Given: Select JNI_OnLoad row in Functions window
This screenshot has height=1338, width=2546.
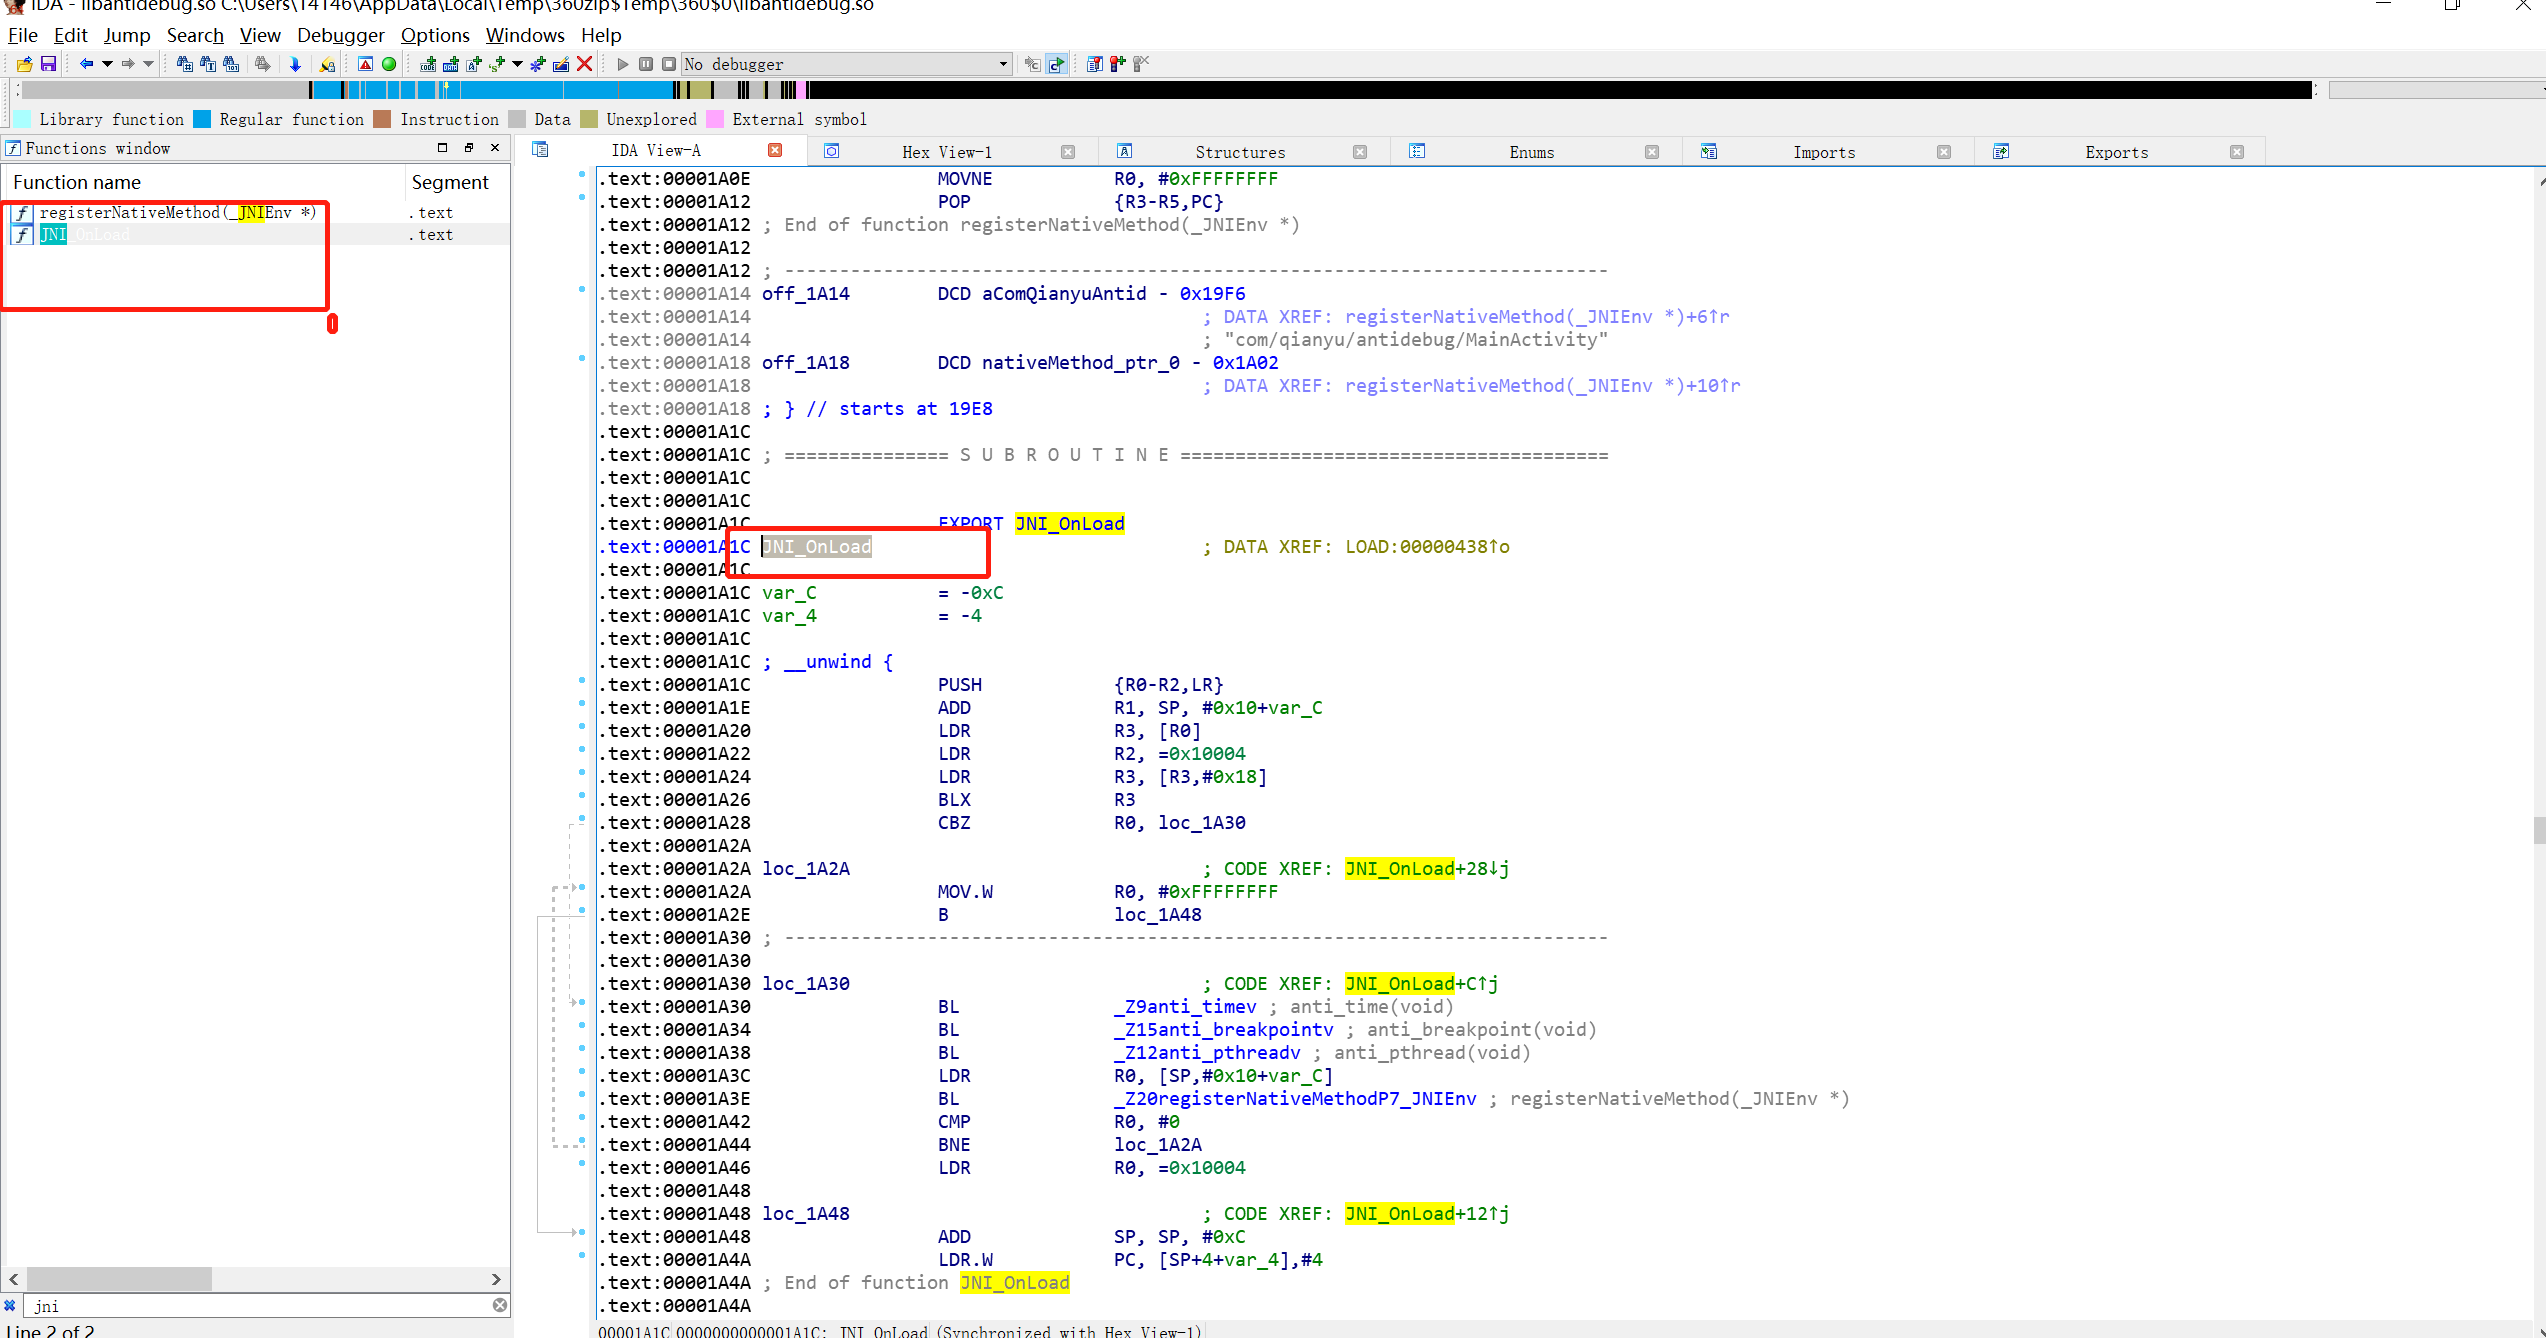Looking at the screenshot, I should [x=255, y=234].
